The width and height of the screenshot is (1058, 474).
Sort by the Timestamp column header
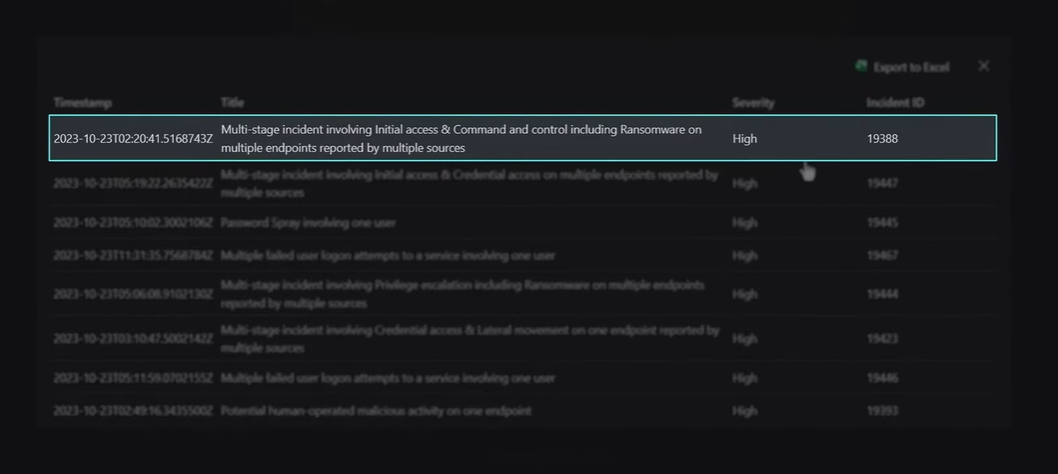point(83,103)
